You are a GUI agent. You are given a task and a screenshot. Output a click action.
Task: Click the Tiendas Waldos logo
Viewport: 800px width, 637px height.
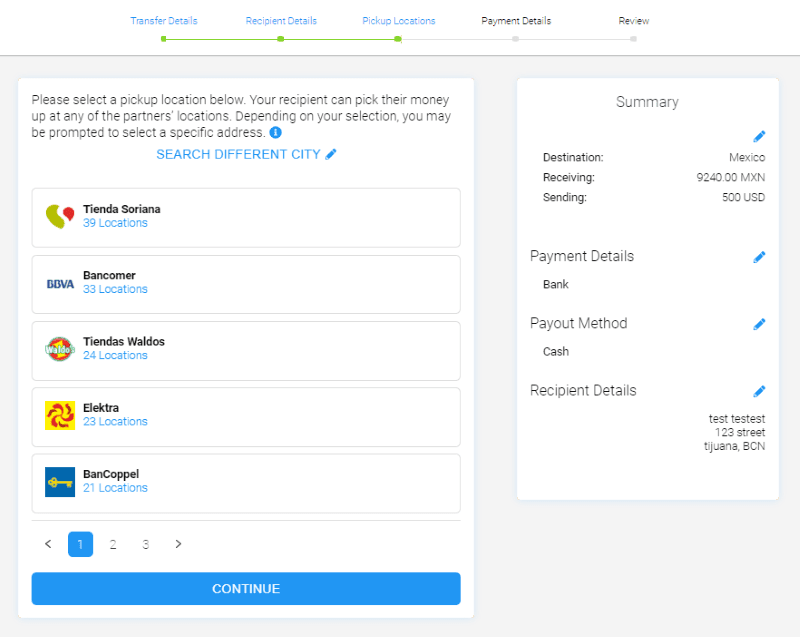point(58,350)
